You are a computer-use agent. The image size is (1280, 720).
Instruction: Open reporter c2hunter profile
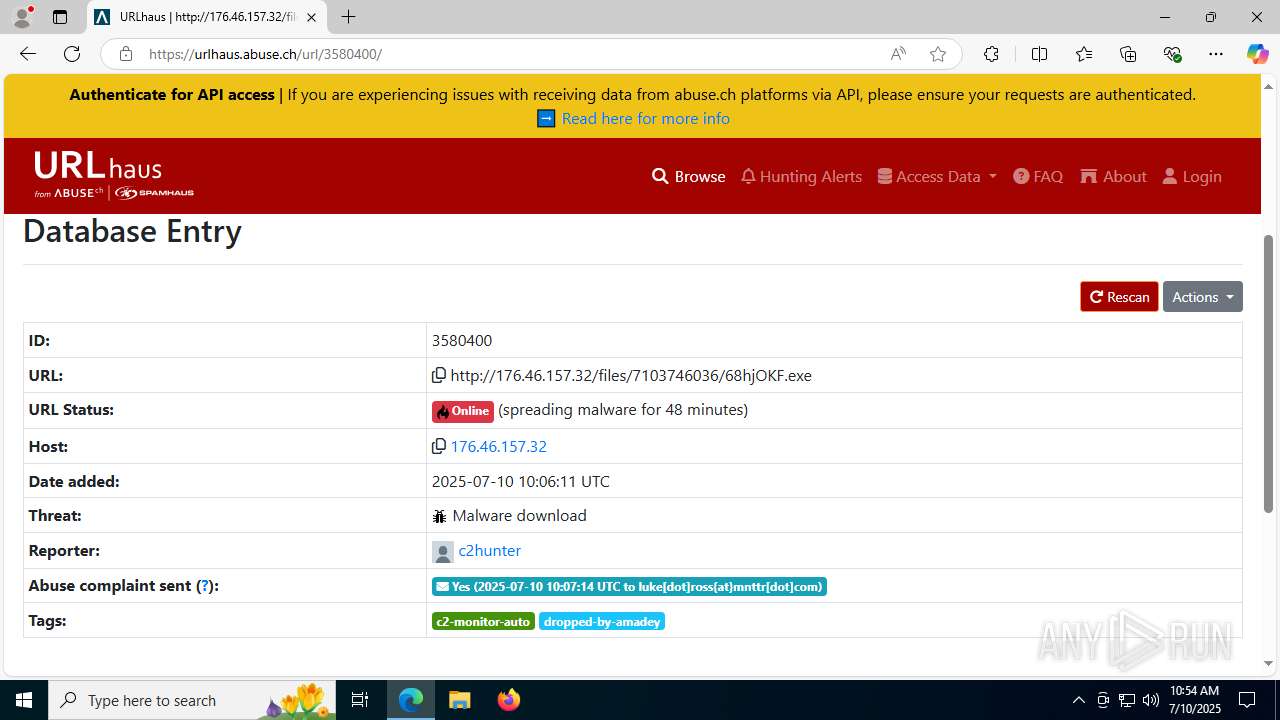[x=489, y=550]
